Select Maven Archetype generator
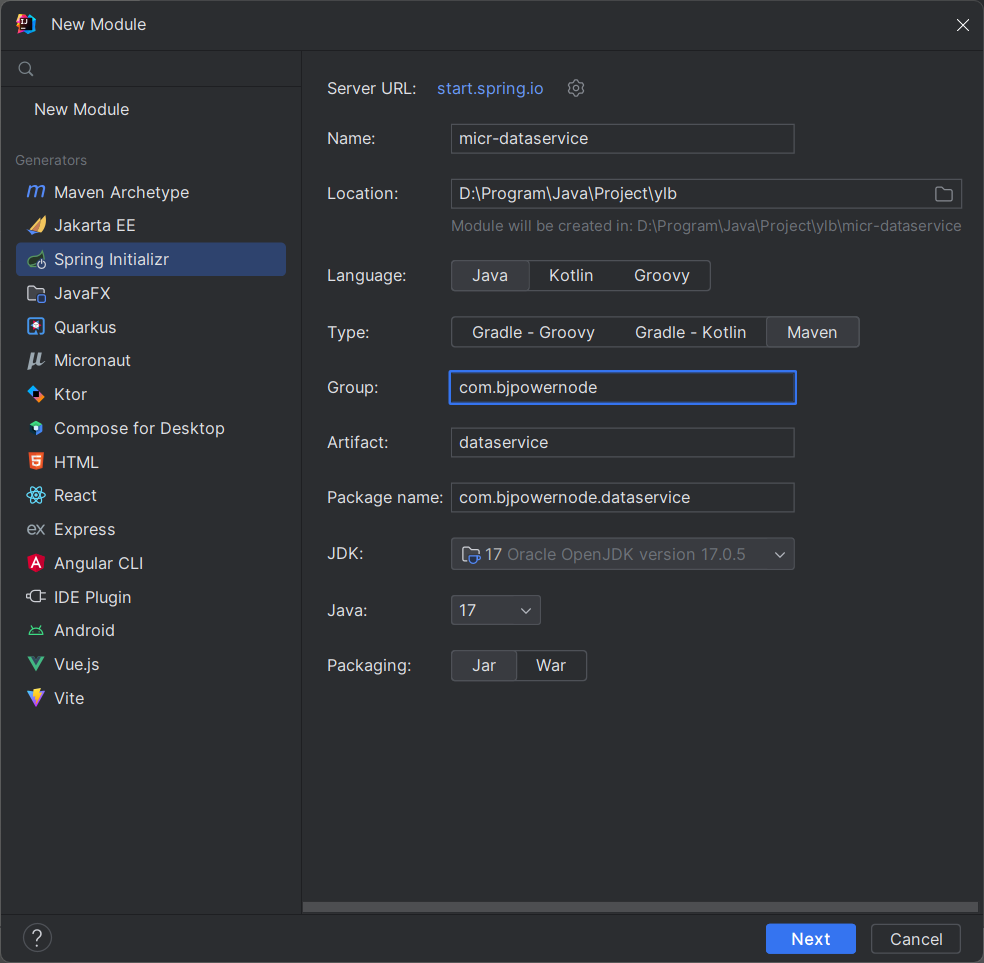The width and height of the screenshot is (984, 963). 151,192
